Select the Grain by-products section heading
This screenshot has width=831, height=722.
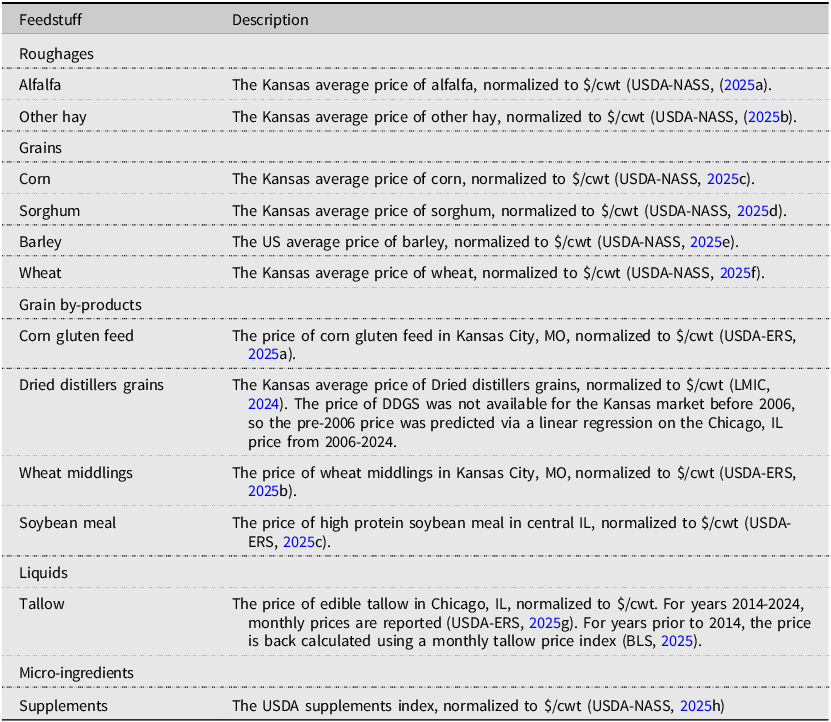80,305
